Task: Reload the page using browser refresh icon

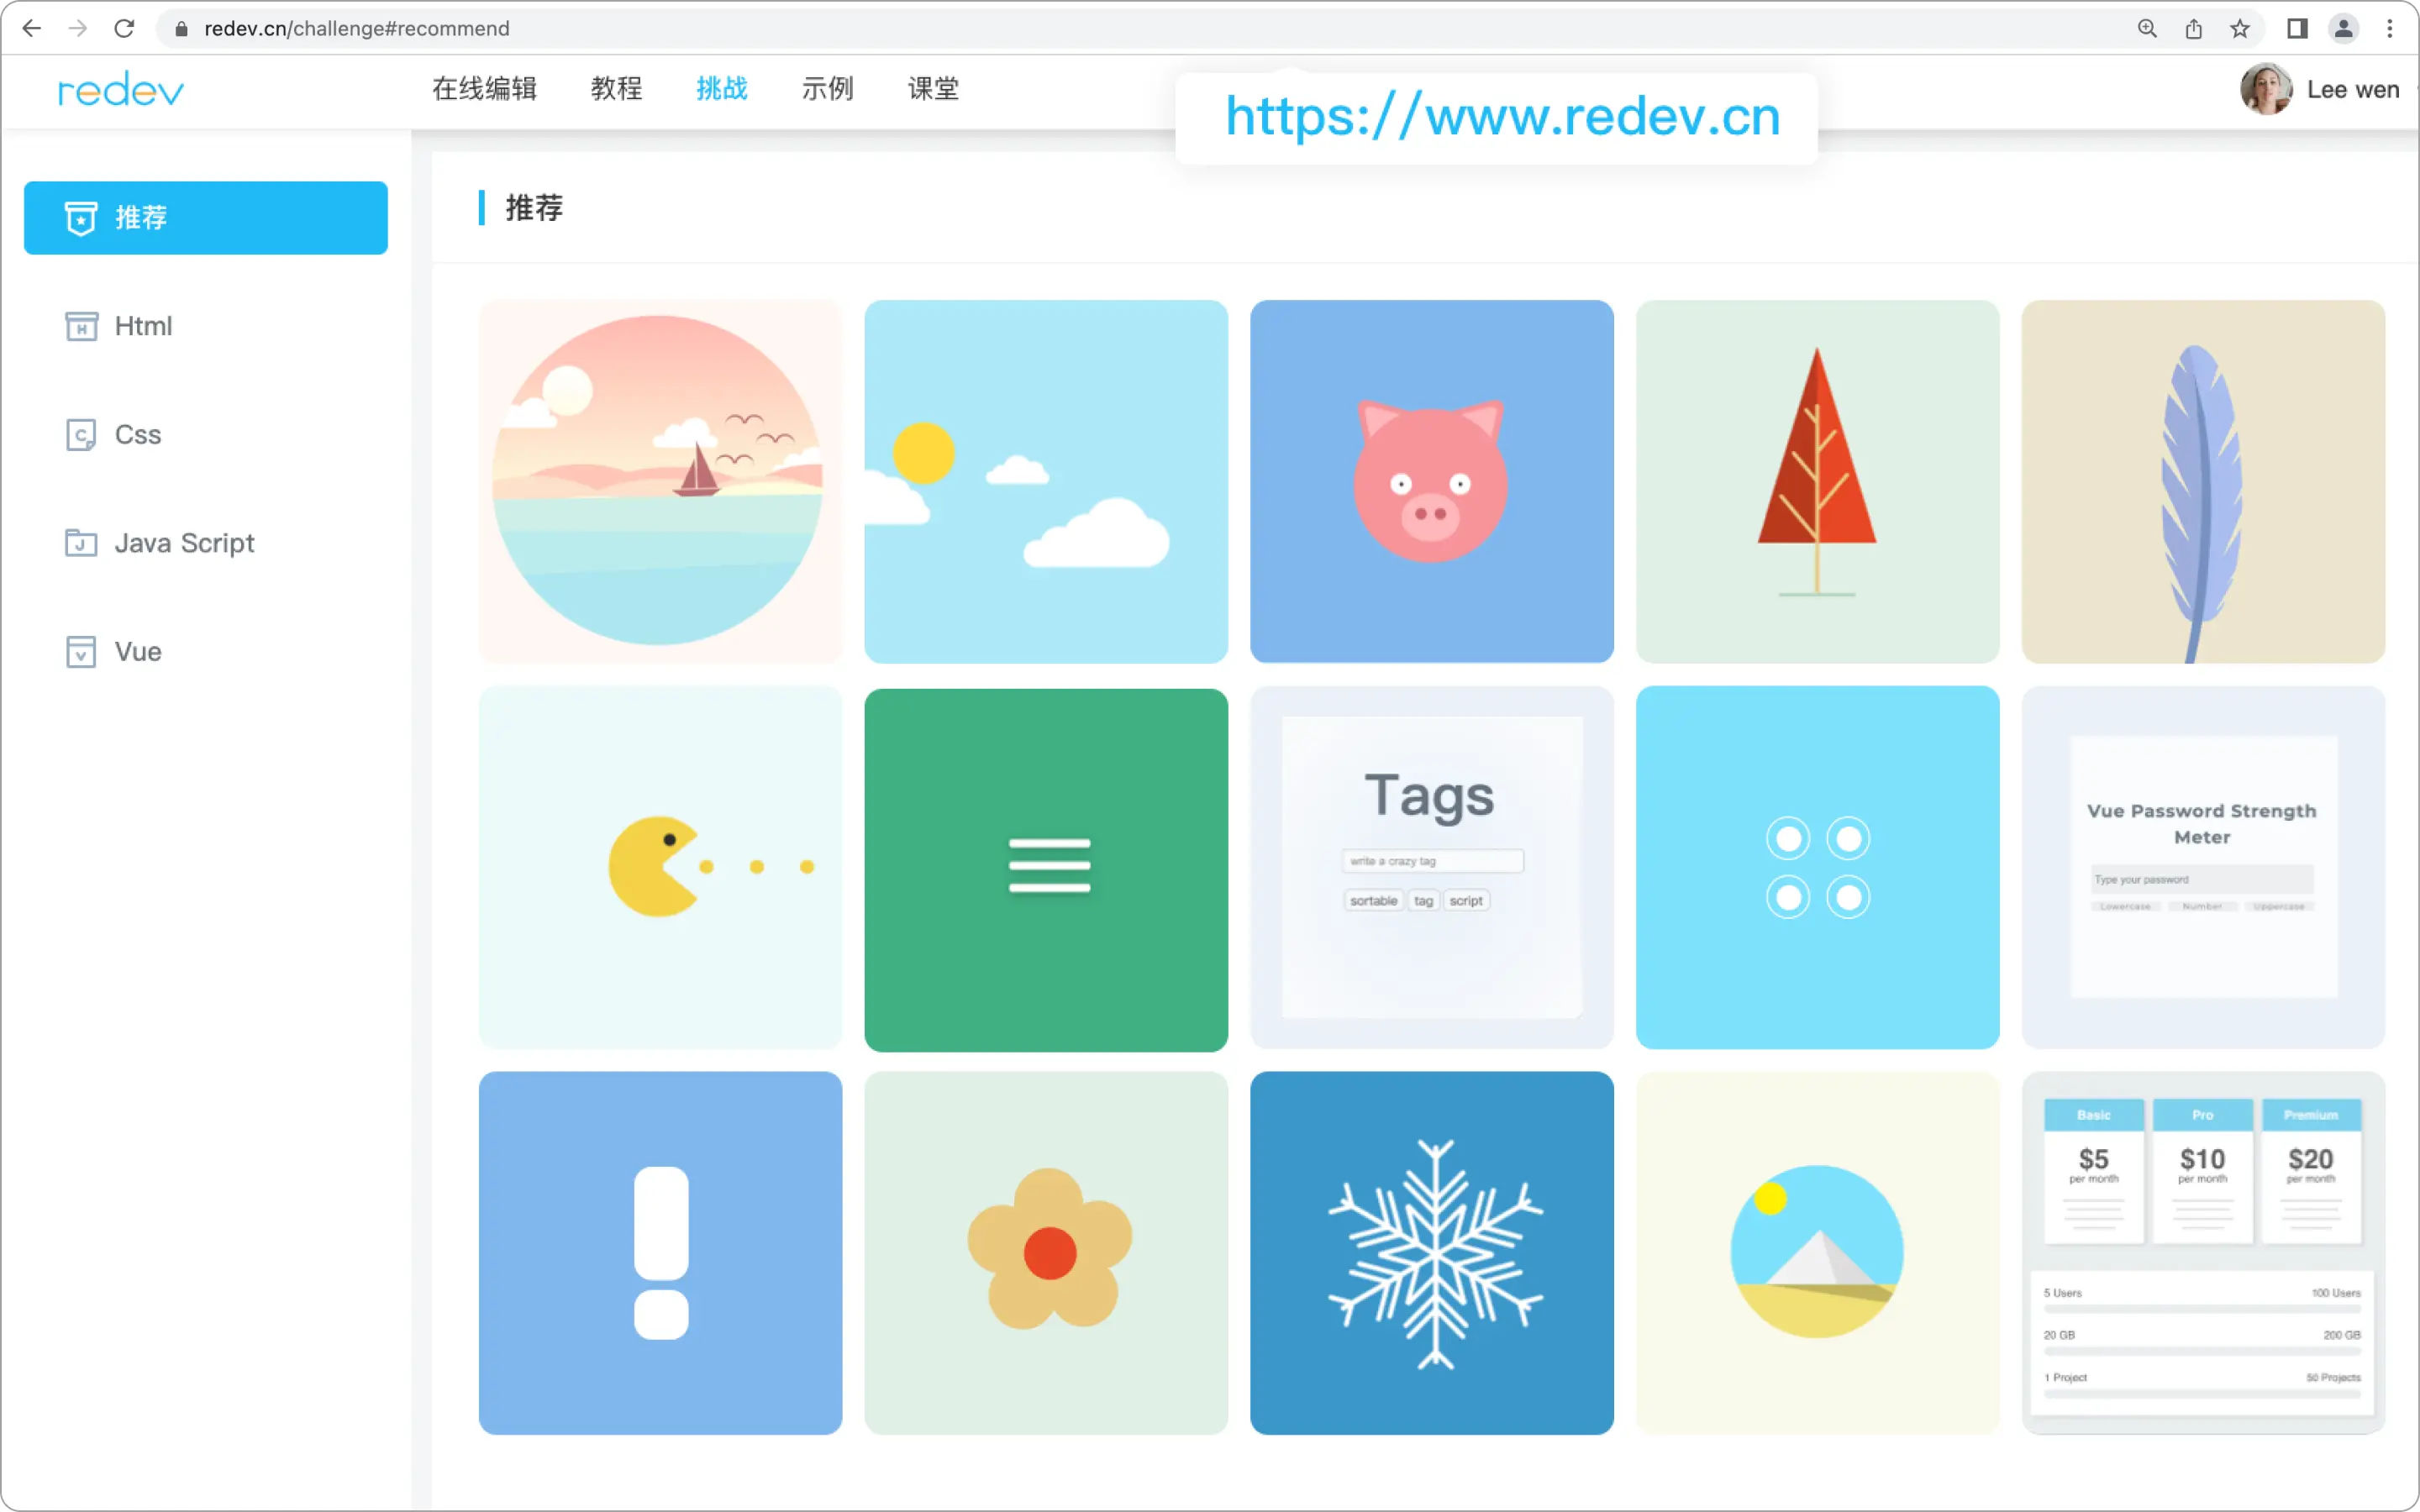Action: click(x=124, y=28)
